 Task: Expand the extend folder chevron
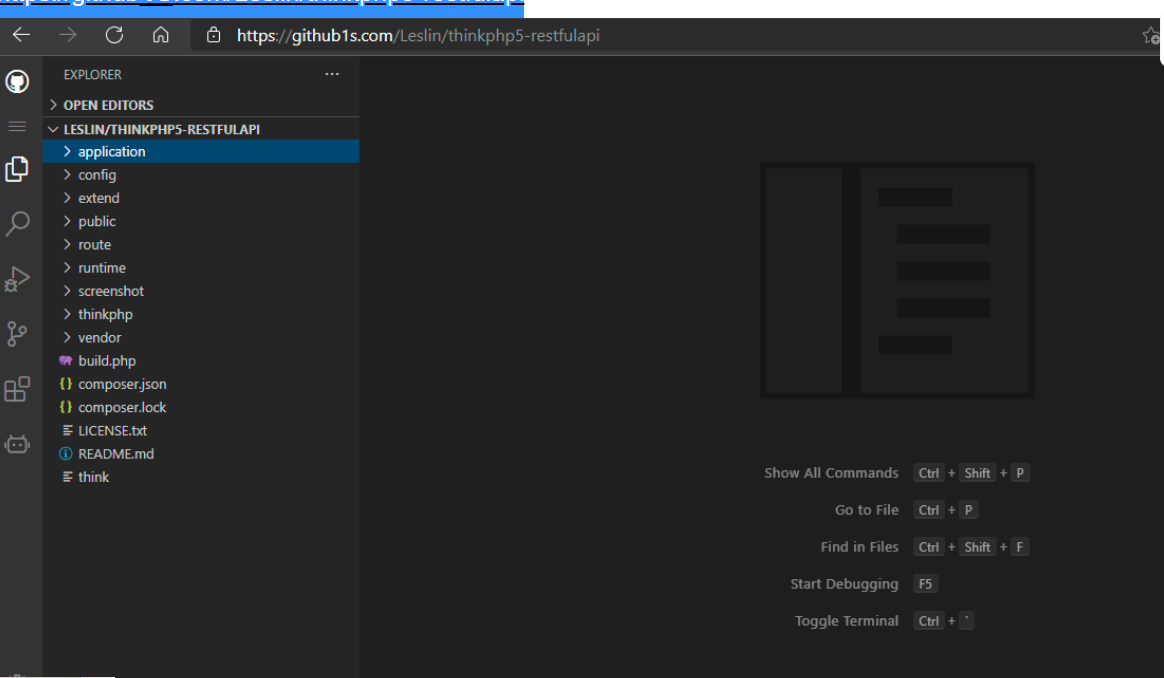click(x=67, y=198)
